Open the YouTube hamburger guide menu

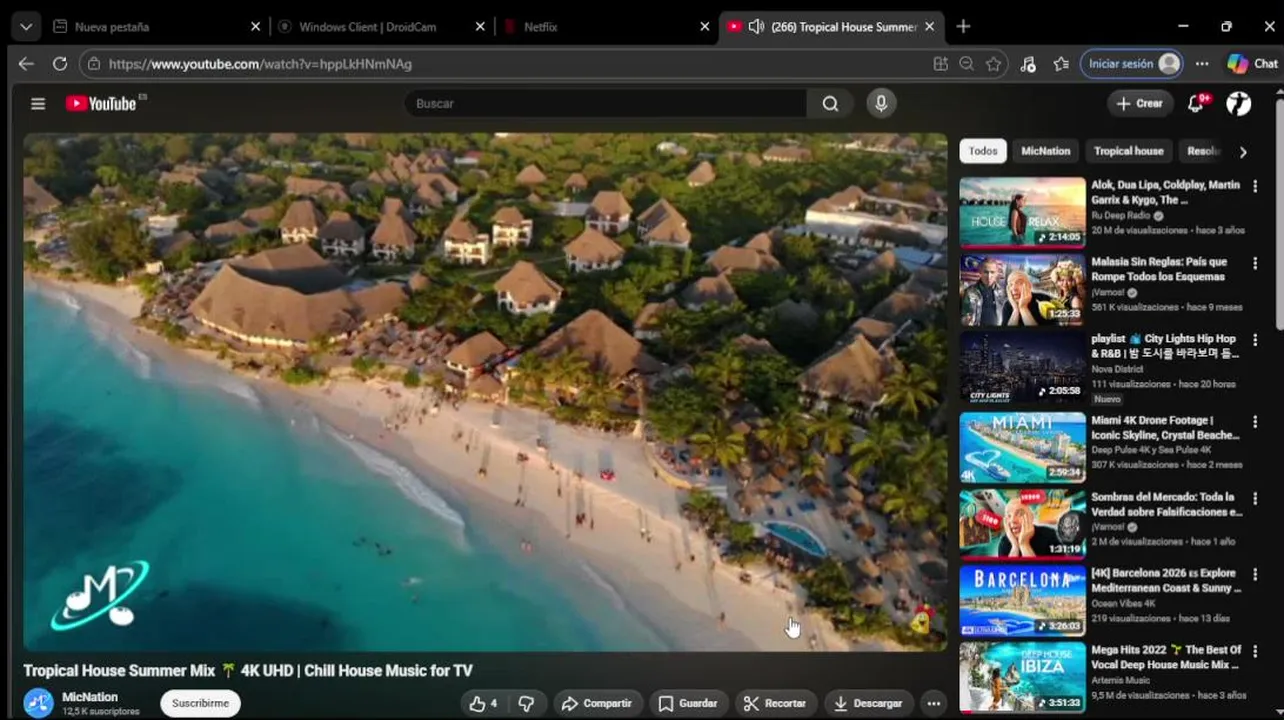click(38, 104)
